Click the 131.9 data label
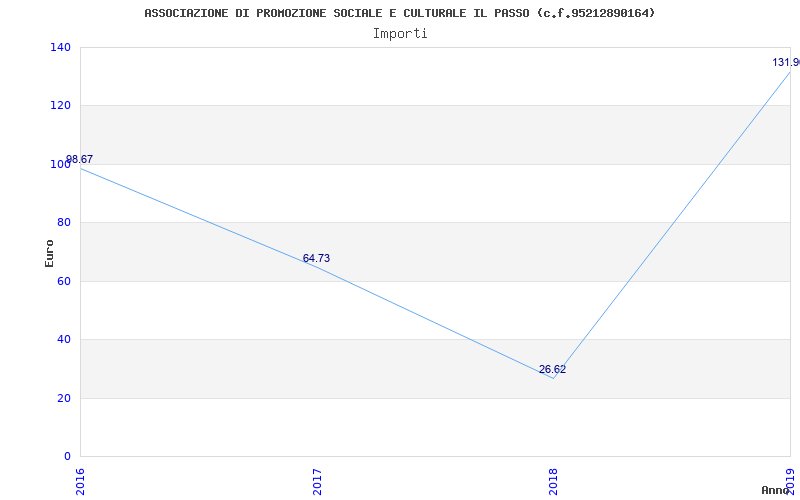Screen dimensions: 800x500 coord(786,63)
